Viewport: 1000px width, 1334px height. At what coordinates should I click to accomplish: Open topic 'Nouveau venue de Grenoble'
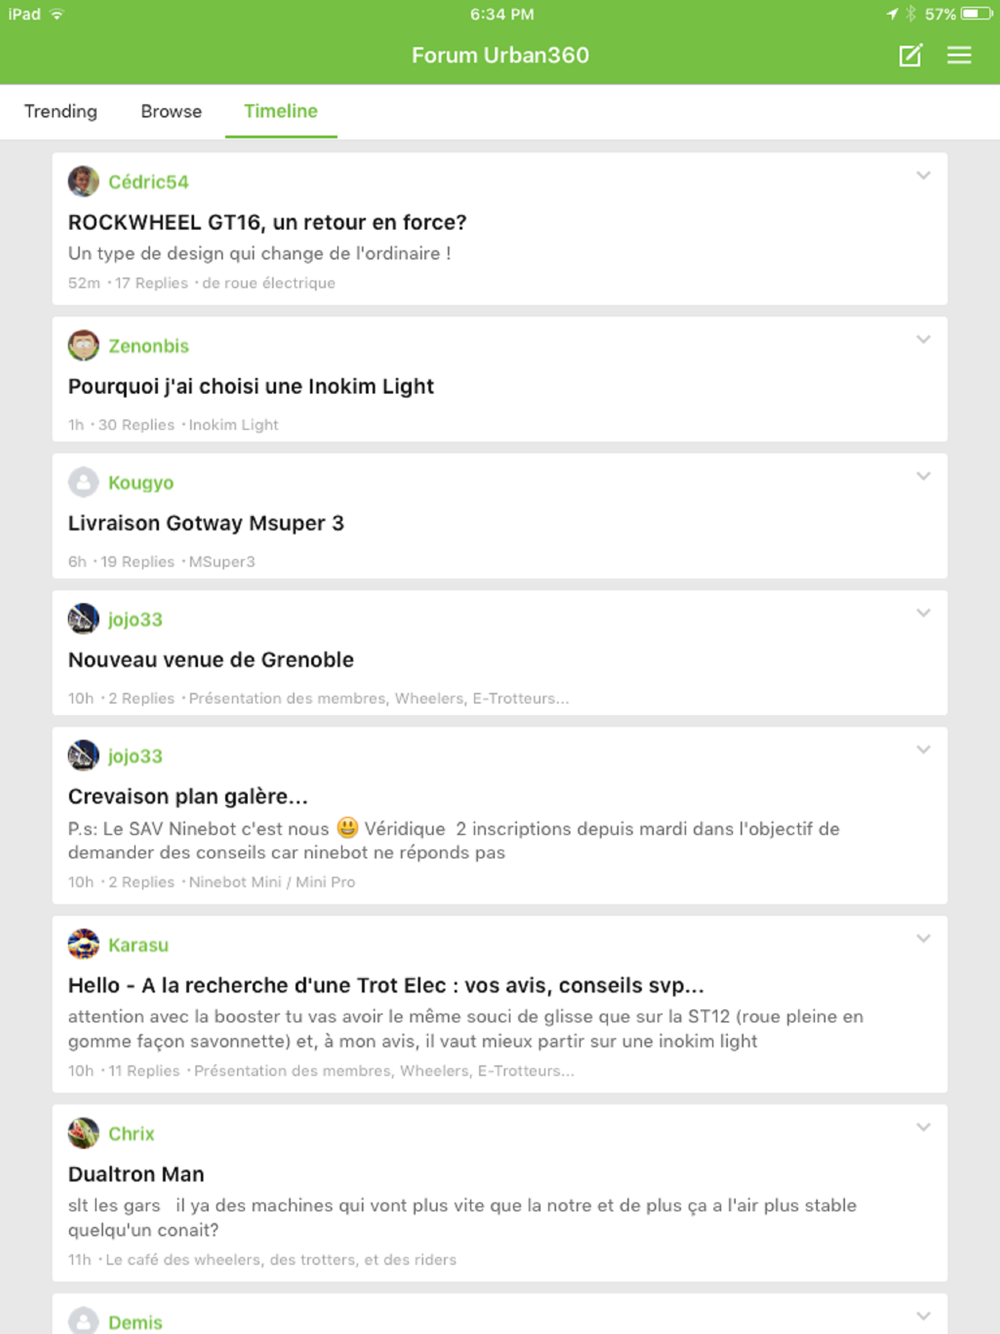point(211,660)
